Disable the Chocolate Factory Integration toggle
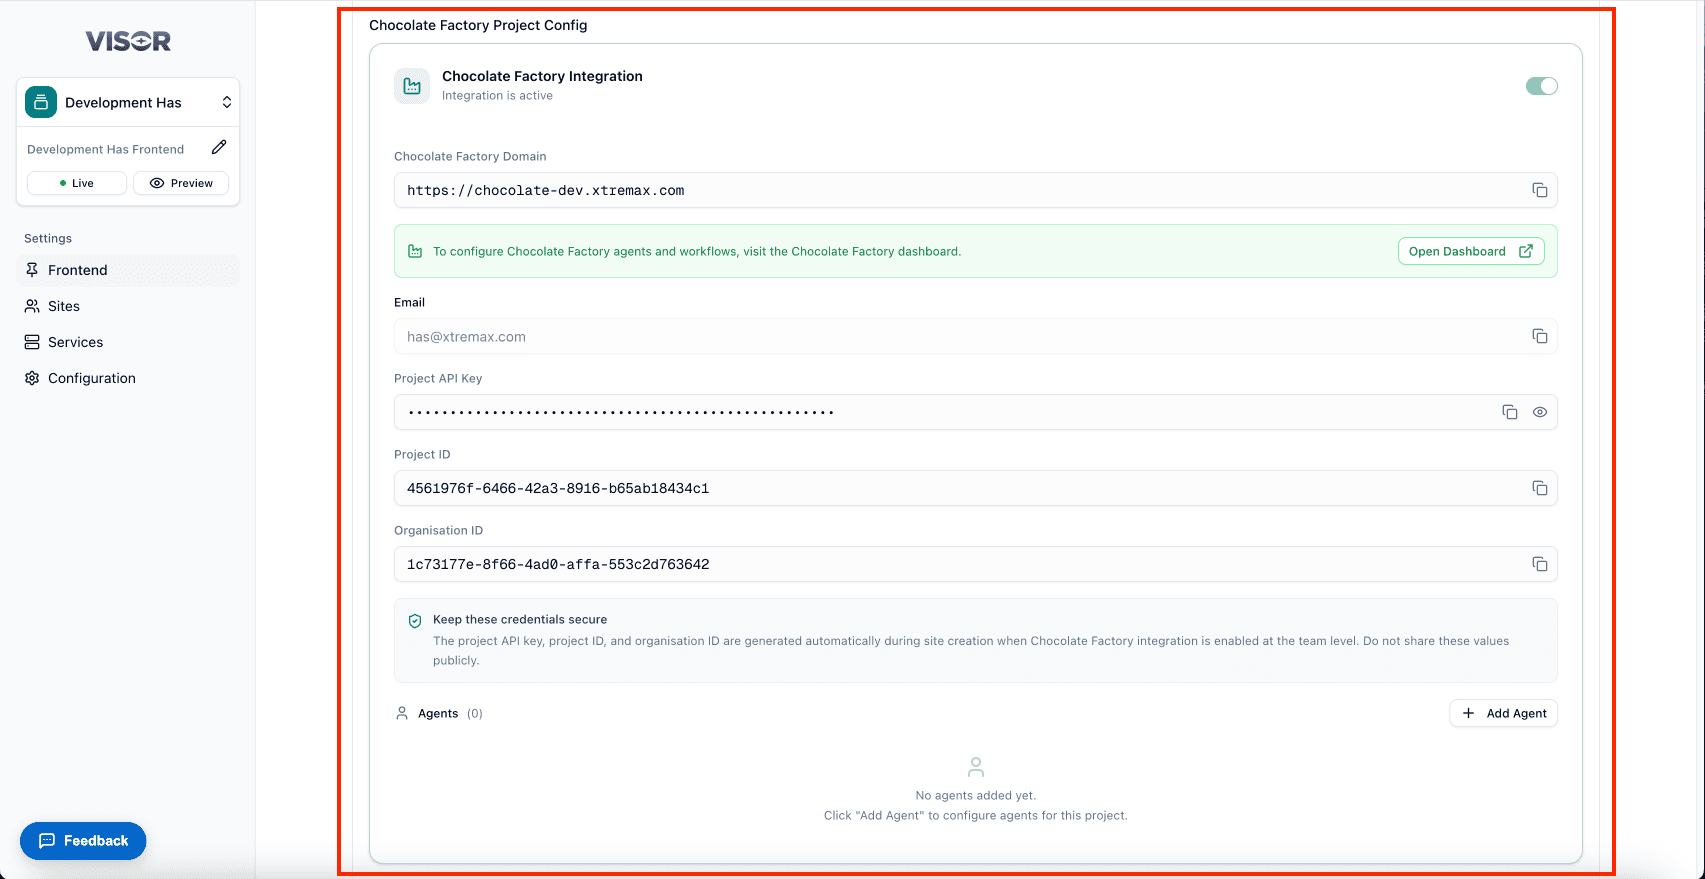Screen dimensions: 1705x879 tap(1542, 86)
